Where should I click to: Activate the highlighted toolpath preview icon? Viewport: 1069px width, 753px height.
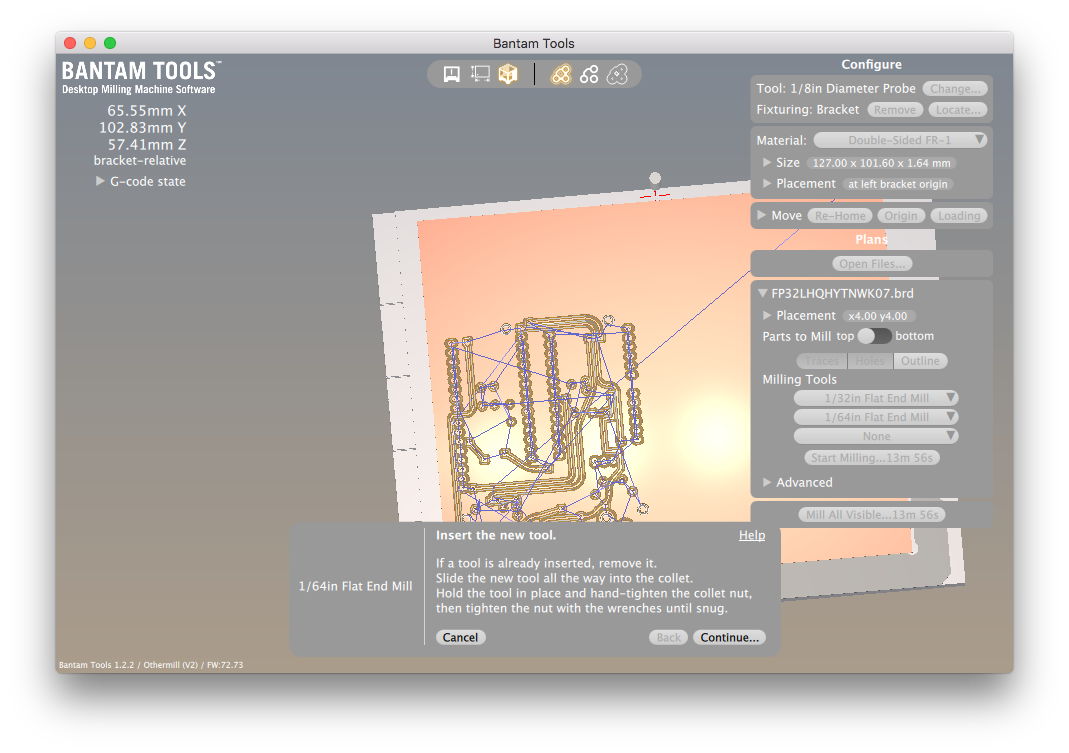coord(561,74)
